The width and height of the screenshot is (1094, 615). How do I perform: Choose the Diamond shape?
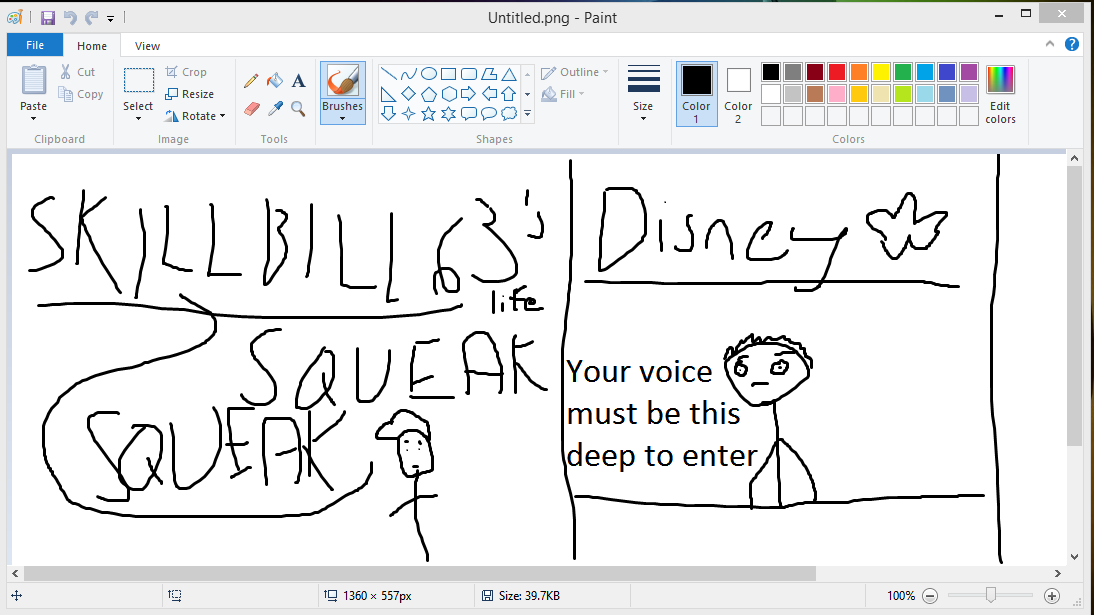pyautogui.click(x=409, y=94)
